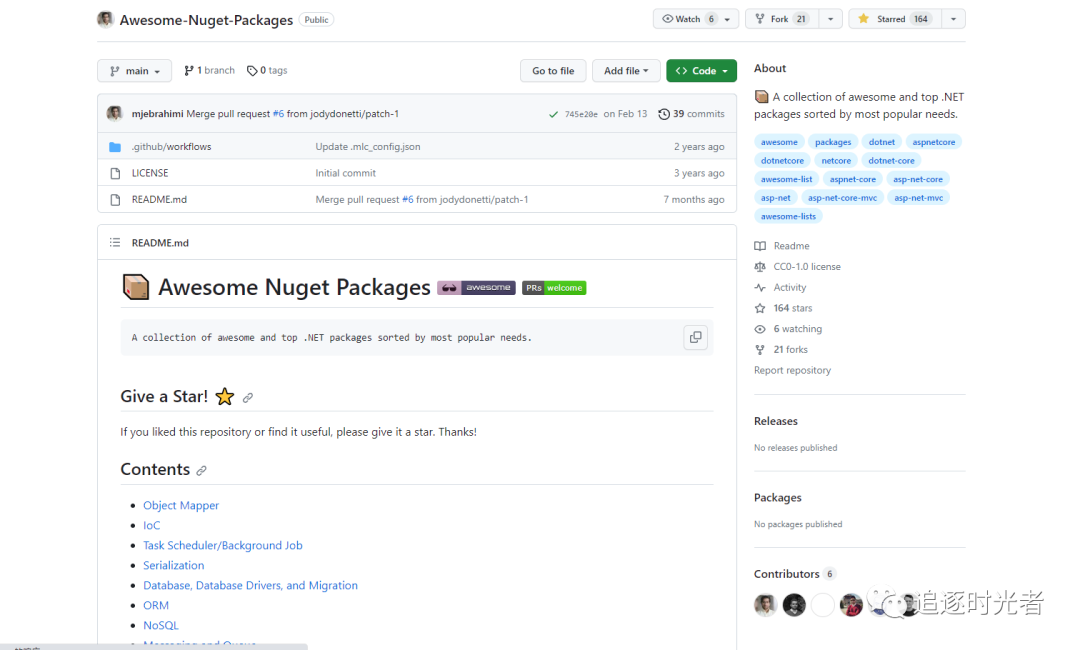
Task: Select the awesome-list topic tag
Action: coord(786,179)
